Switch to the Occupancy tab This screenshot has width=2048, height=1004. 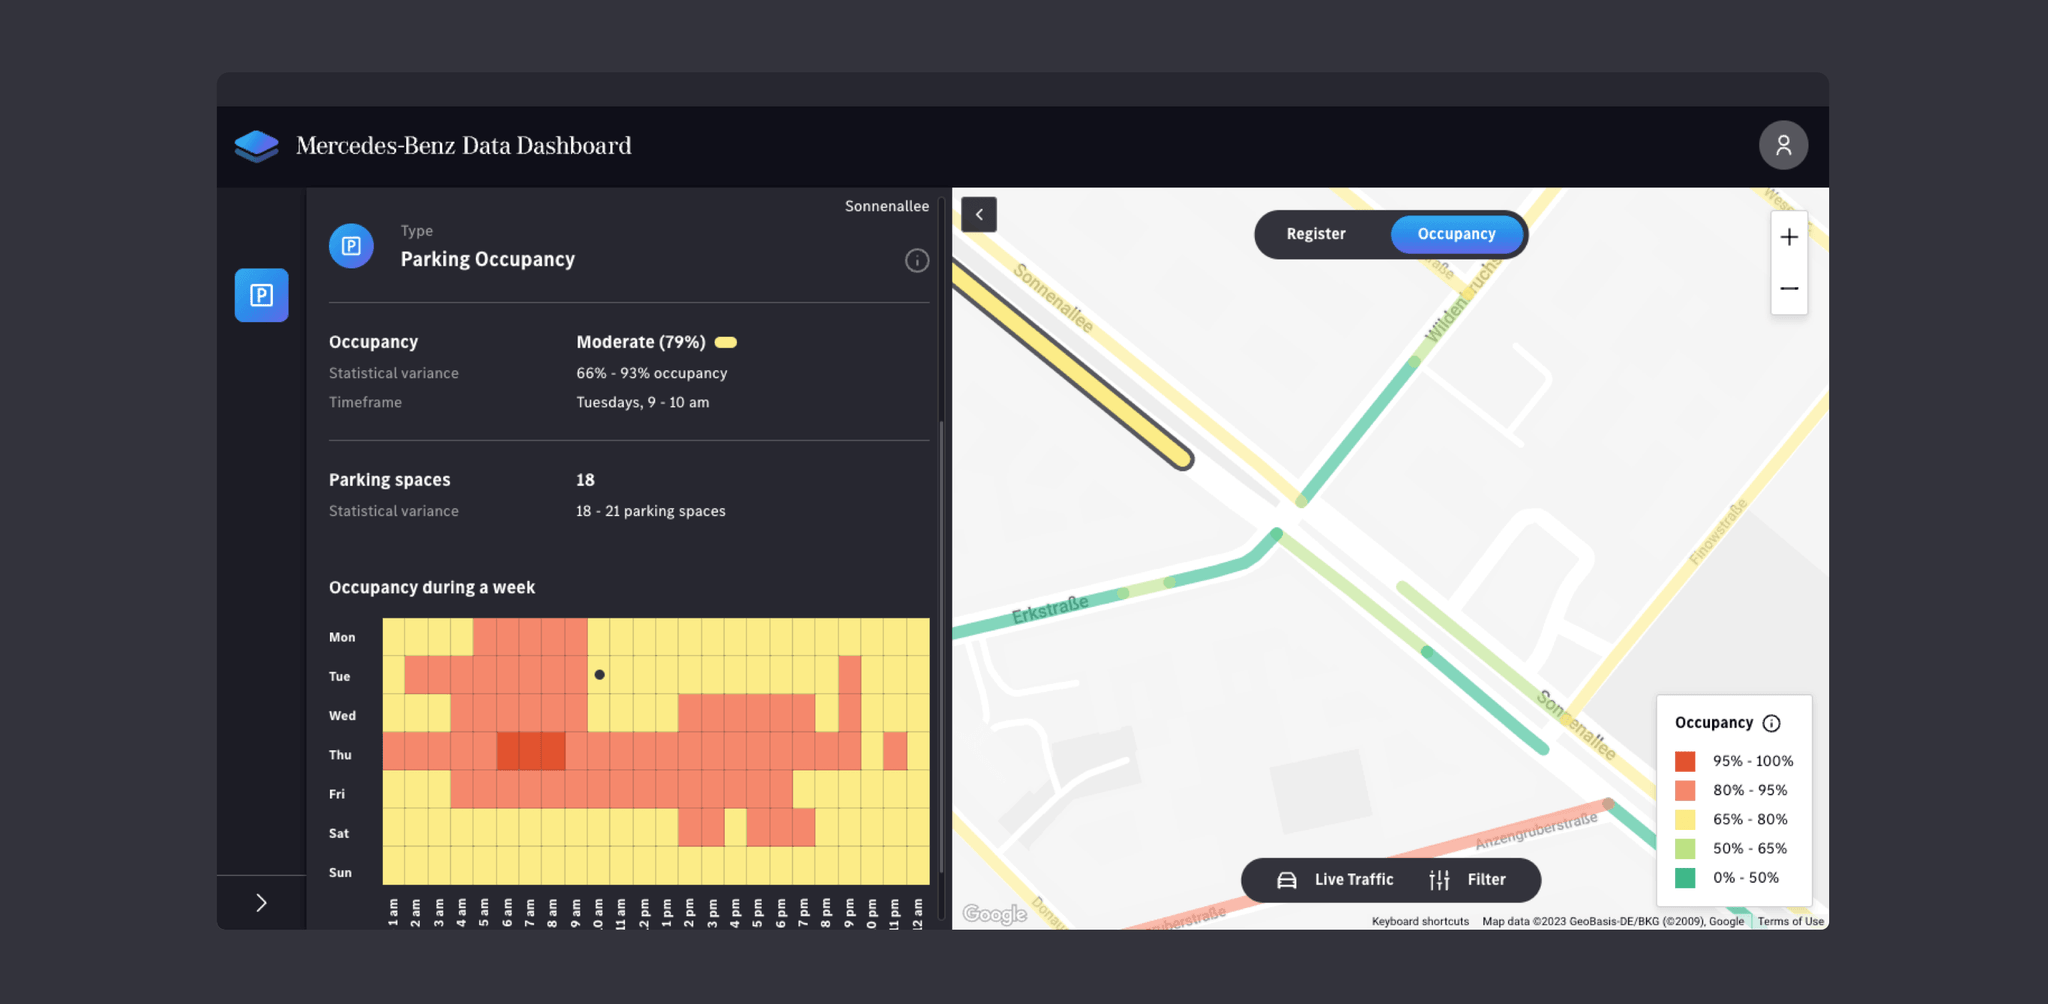point(1456,234)
